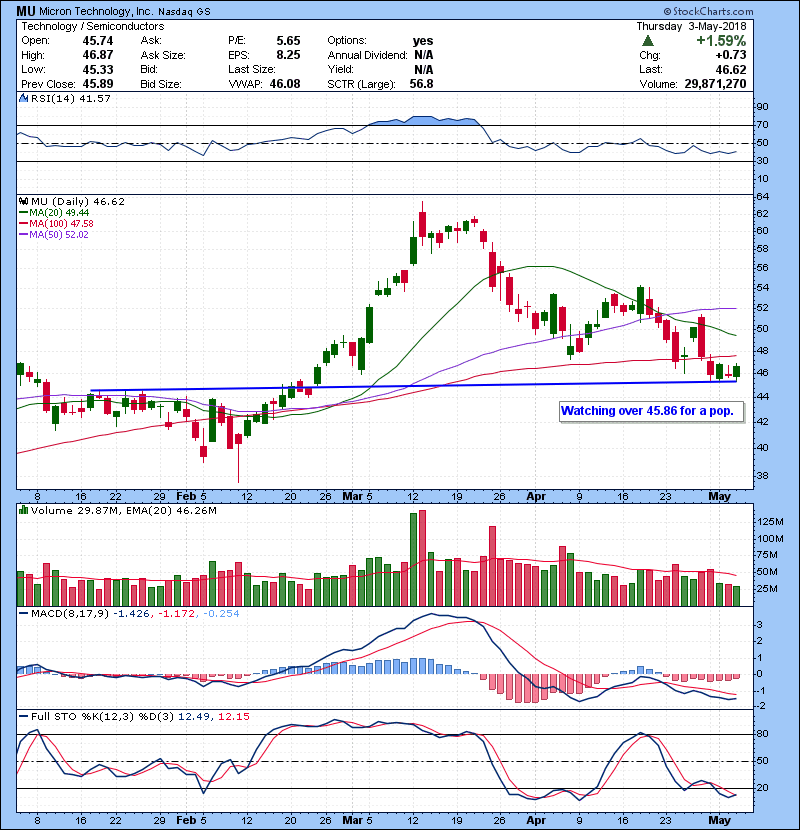Click the P/E value 5.65

288,41
